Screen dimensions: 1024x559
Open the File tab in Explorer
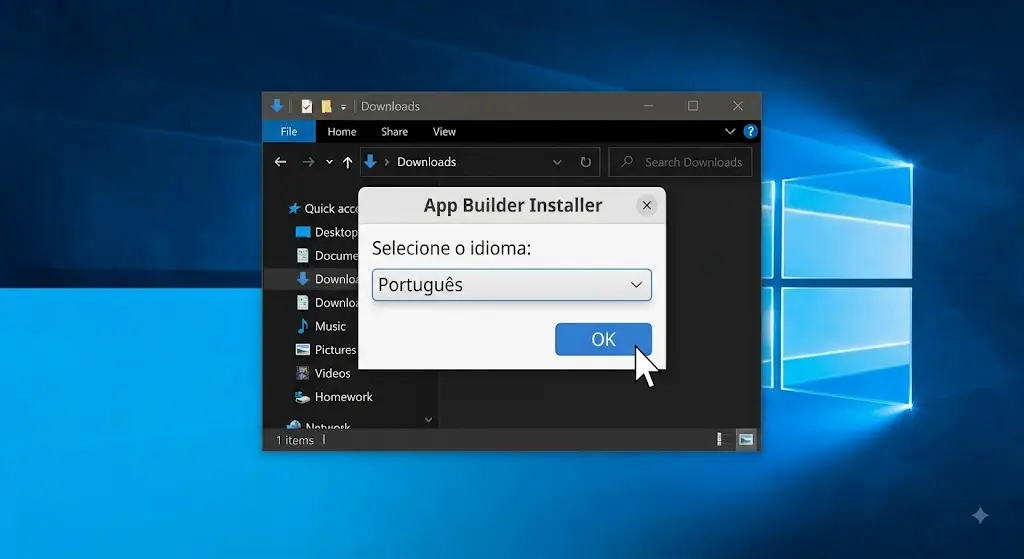(x=289, y=131)
